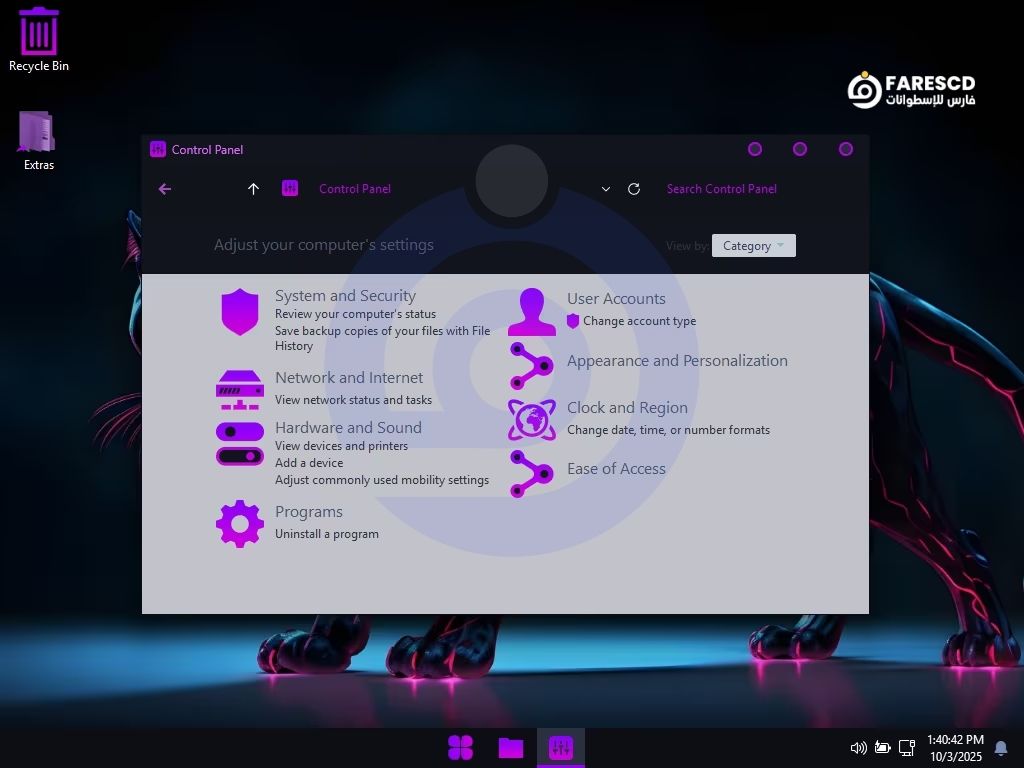Click the volume icon in system tray
This screenshot has width=1024, height=768.
[858, 748]
